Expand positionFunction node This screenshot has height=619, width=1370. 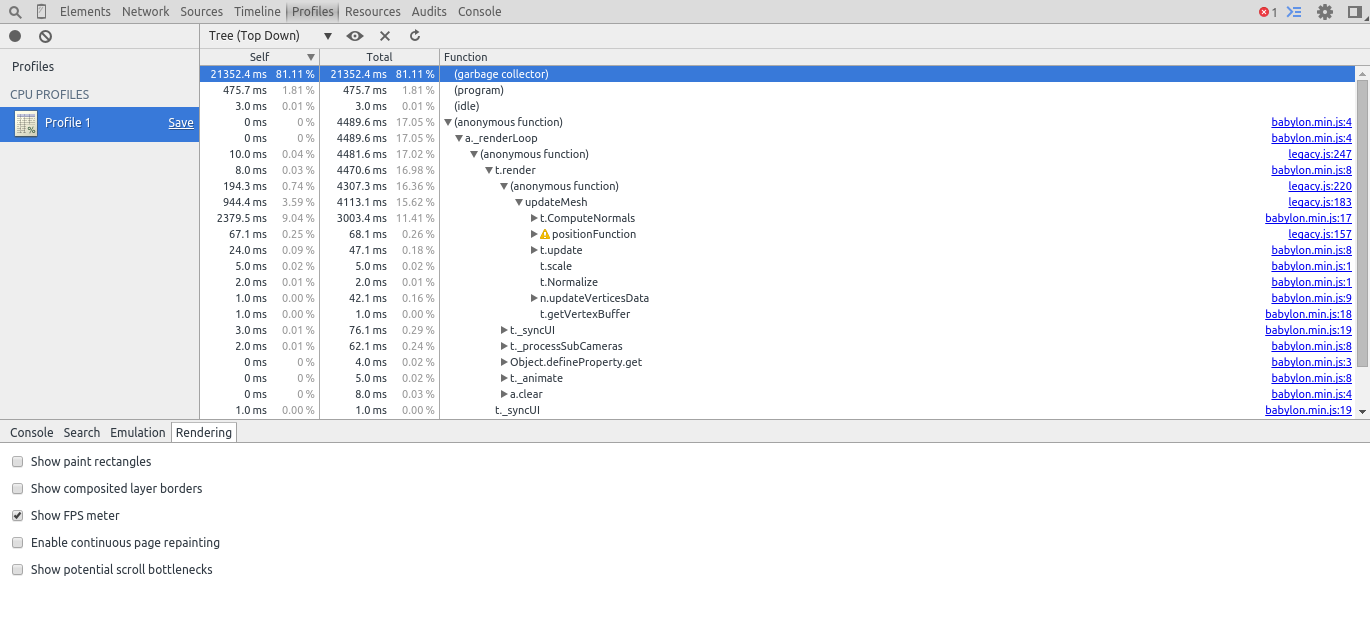(534, 234)
